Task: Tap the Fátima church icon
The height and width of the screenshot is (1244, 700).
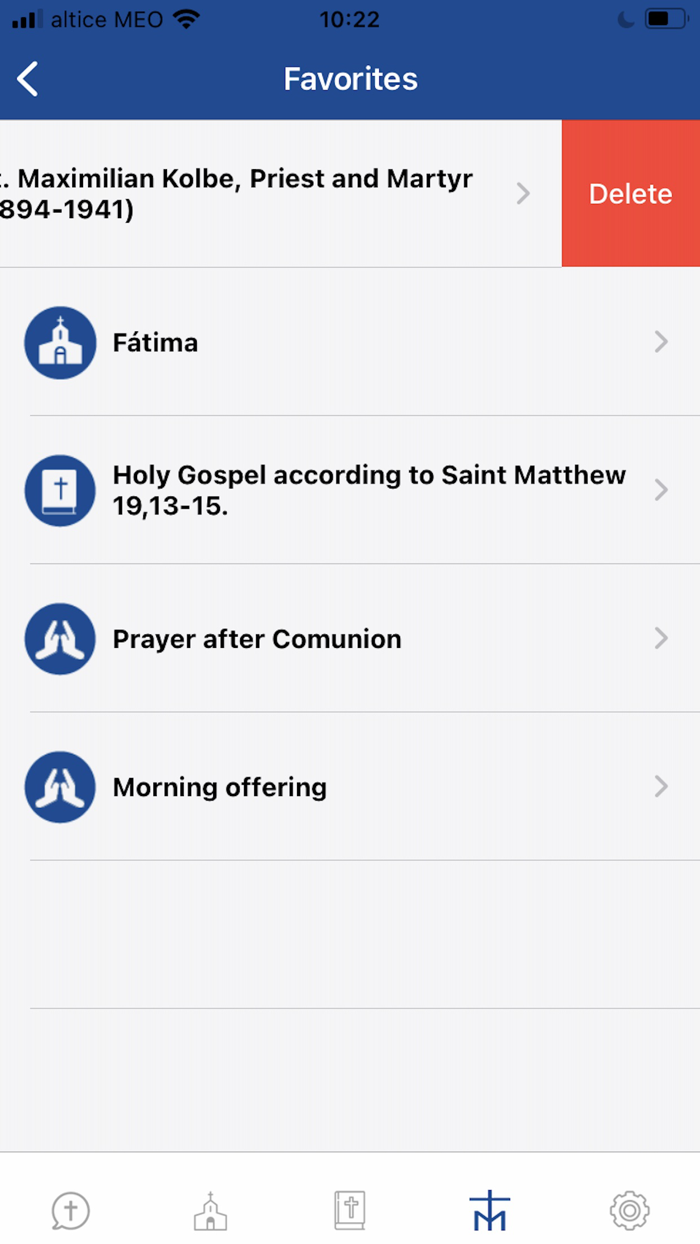Action: point(60,342)
